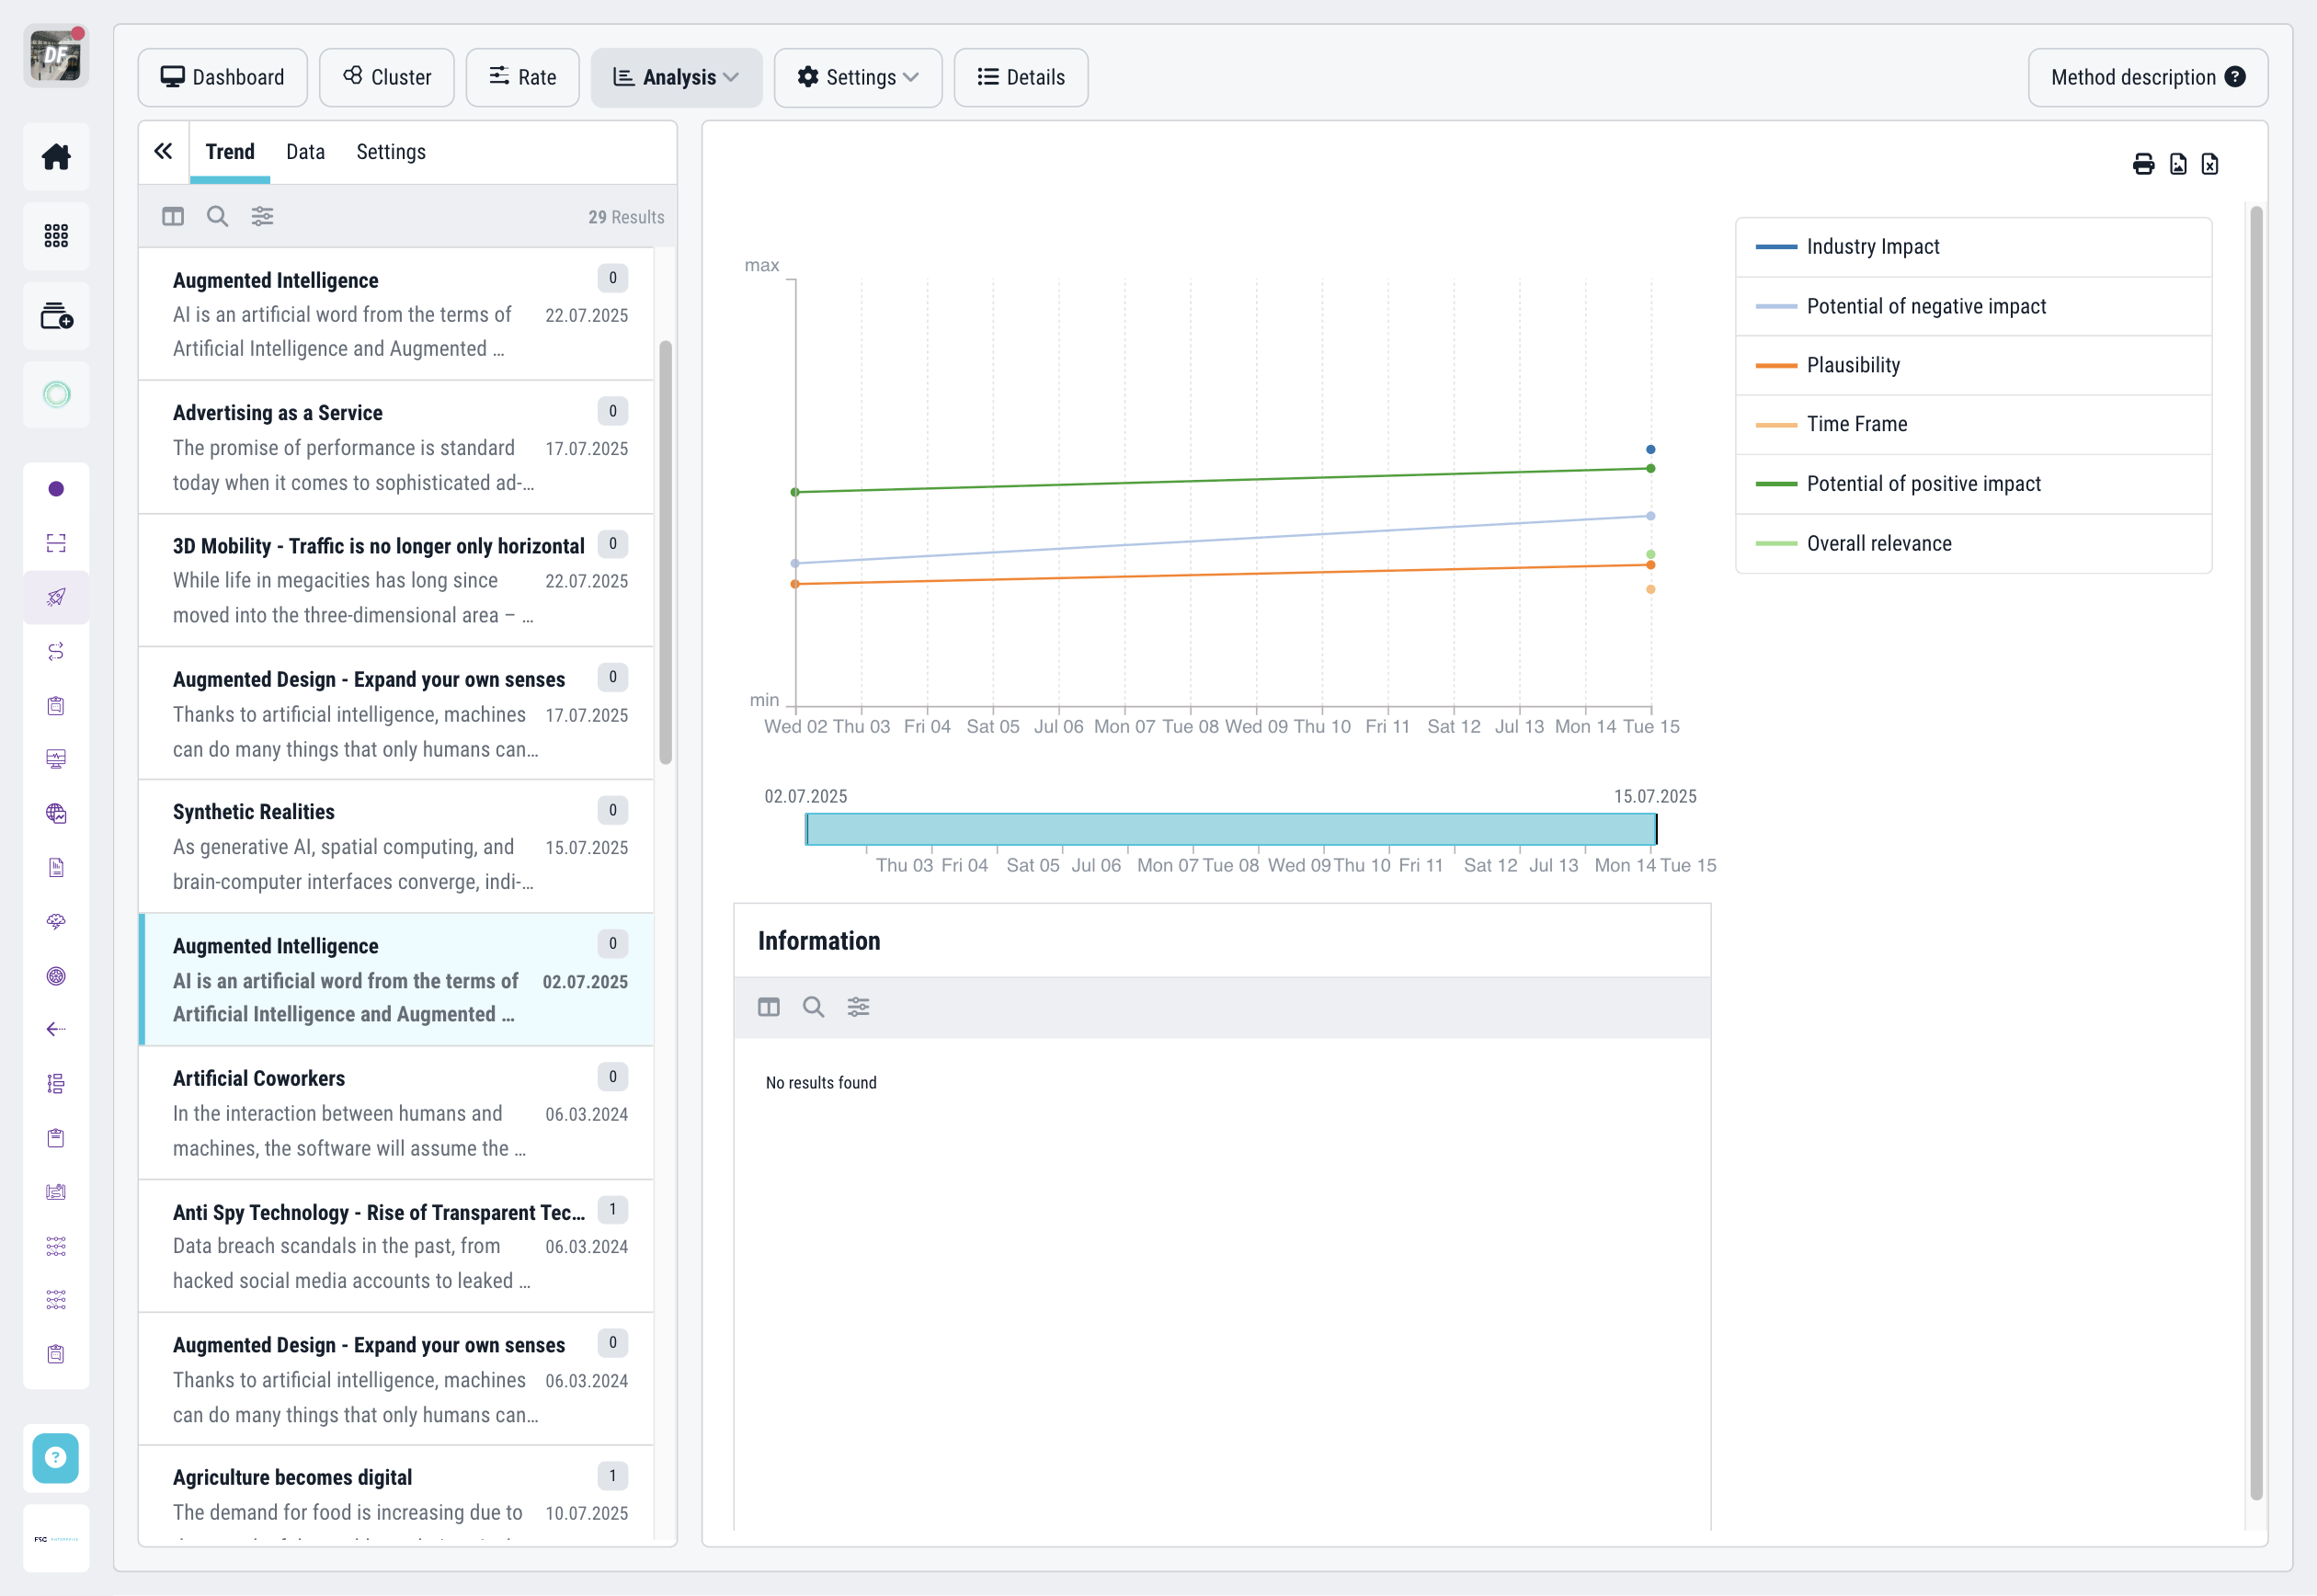Expand the Analysis dropdown menu
This screenshot has height=1596, width=2317.
pos(677,77)
